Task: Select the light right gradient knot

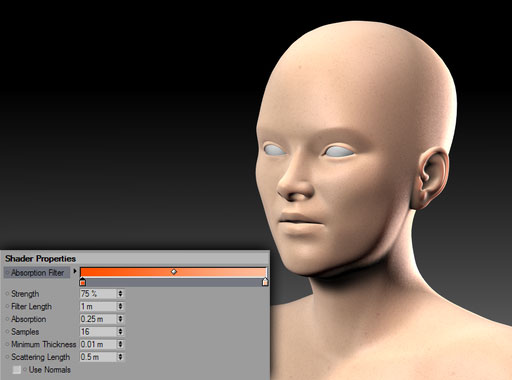Action: coord(265,282)
